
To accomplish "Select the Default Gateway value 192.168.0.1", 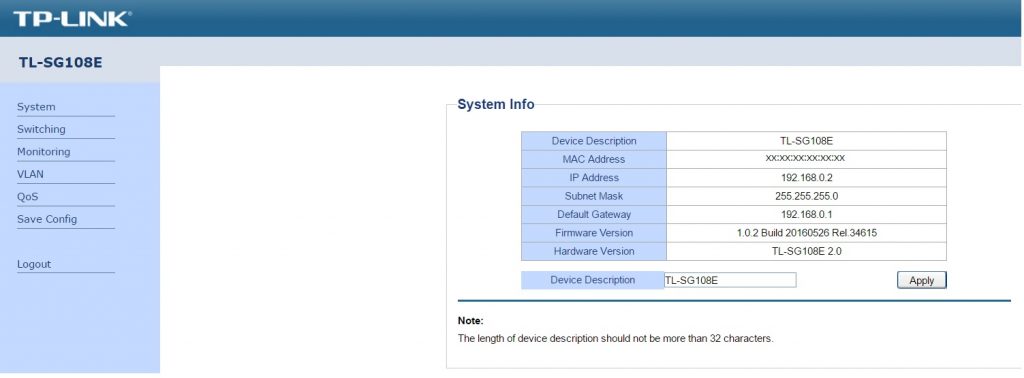I will point(806,214).
